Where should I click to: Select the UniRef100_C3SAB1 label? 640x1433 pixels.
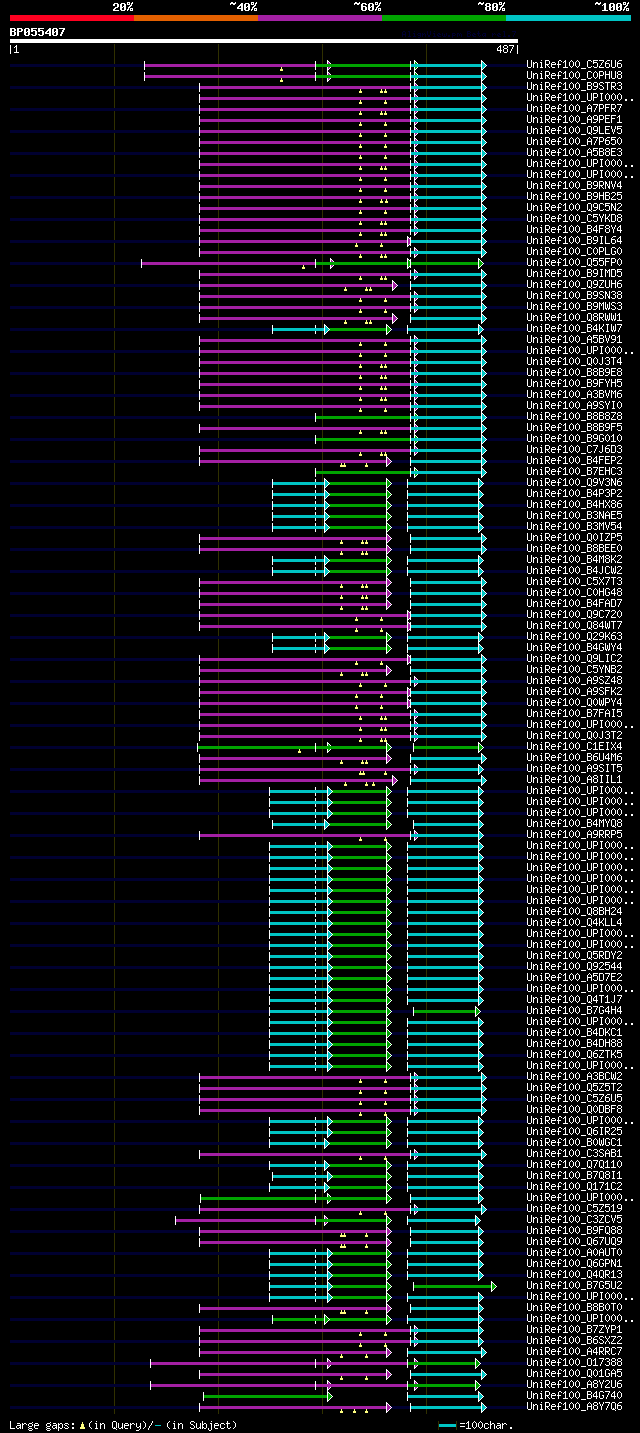(574, 1154)
